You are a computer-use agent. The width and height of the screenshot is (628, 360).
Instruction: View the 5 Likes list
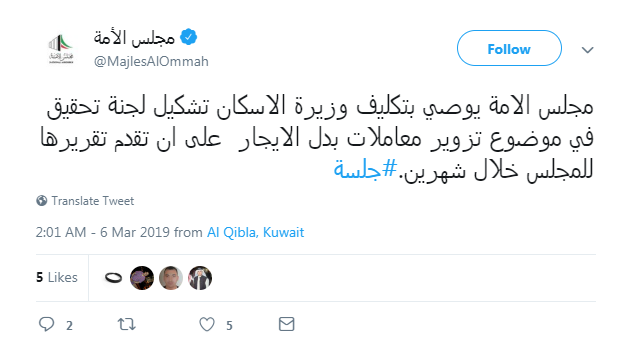click(x=56, y=277)
